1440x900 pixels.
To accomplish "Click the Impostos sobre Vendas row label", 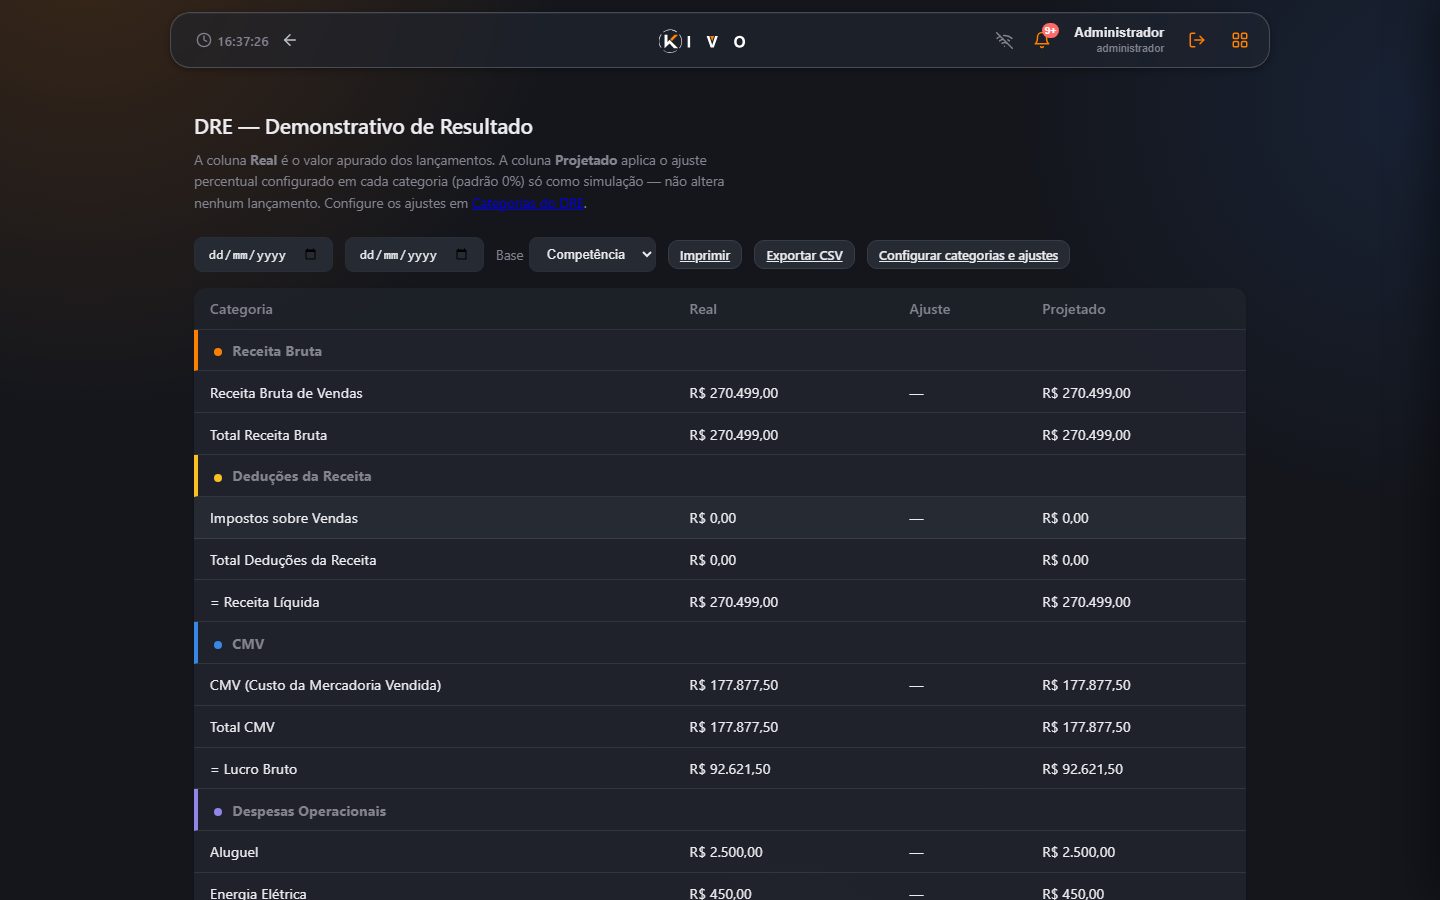I will [x=284, y=518].
